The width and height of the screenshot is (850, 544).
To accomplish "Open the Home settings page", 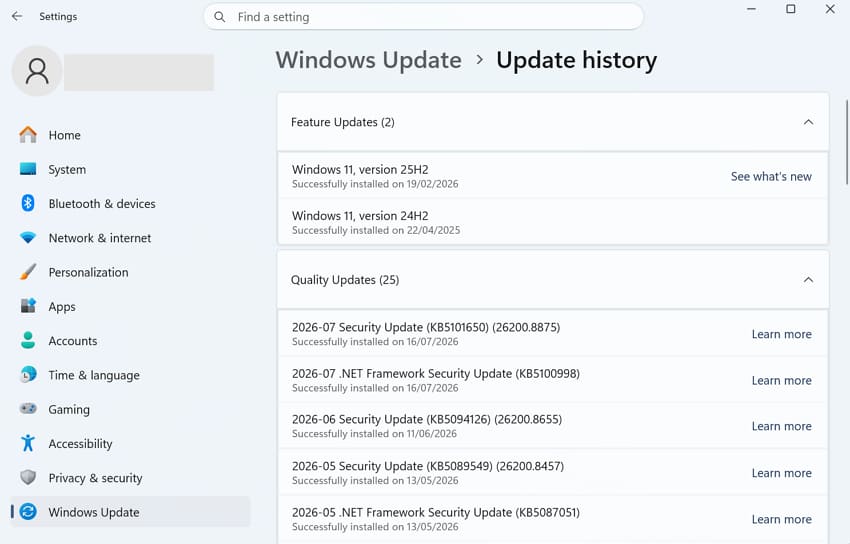I will point(130,135).
